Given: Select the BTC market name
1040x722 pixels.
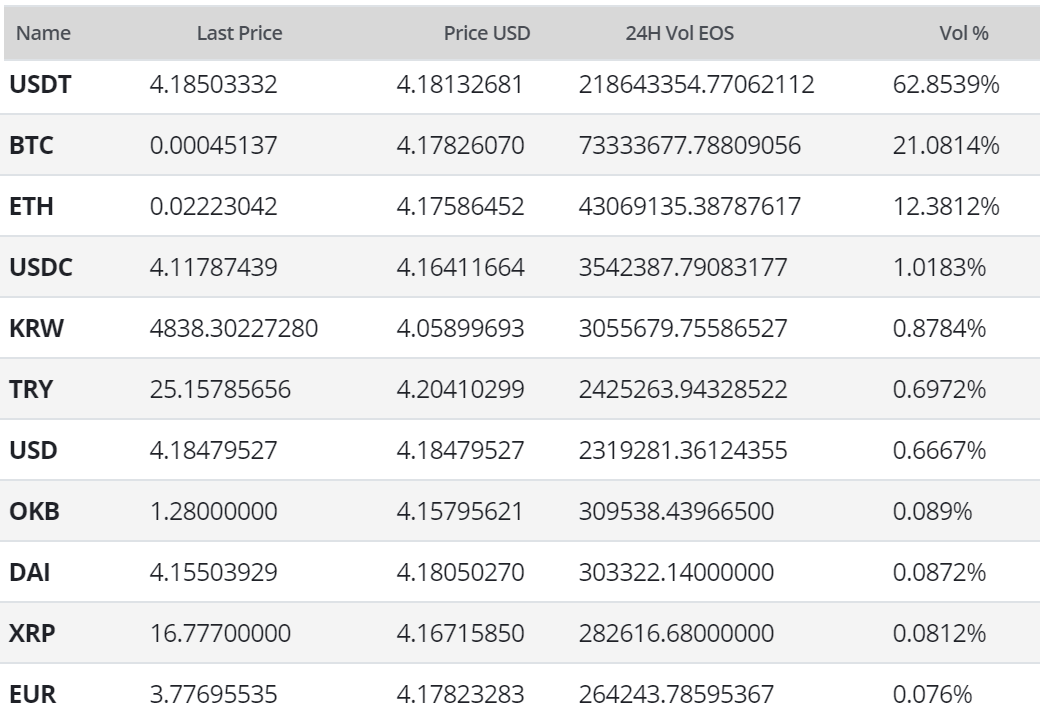Looking at the screenshot, I should click(31, 146).
